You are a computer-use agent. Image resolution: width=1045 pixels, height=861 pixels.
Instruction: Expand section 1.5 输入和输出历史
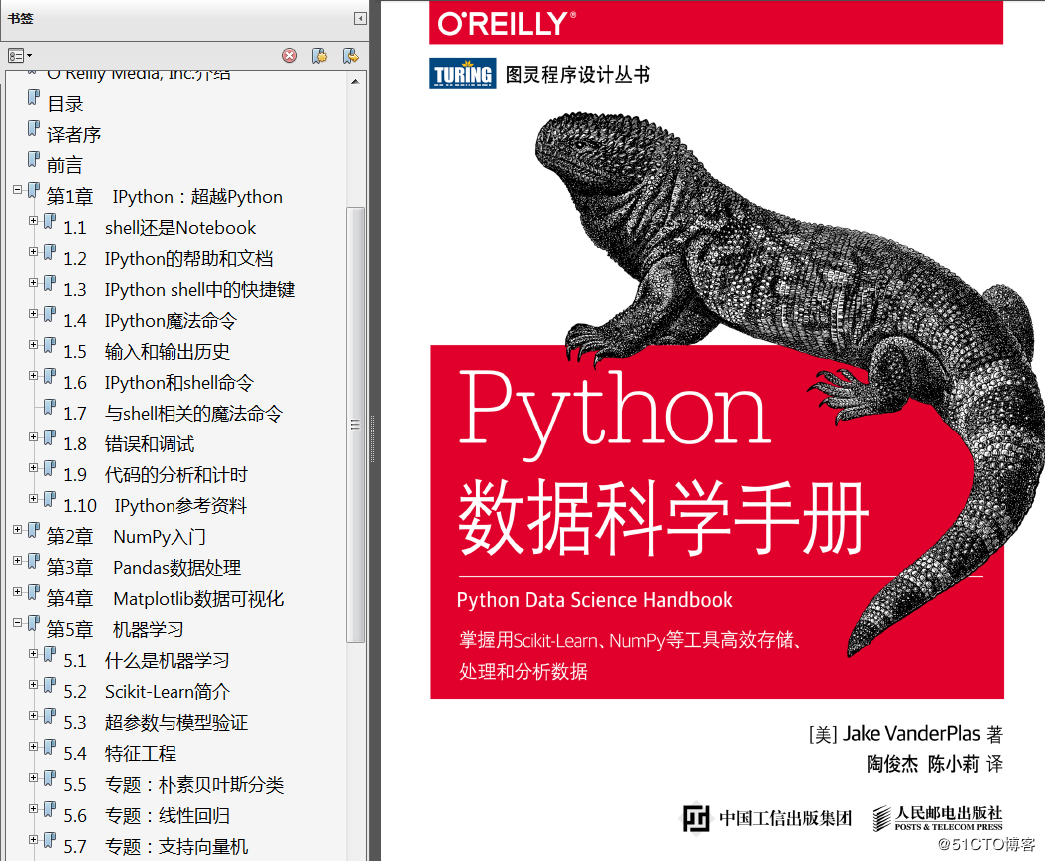pos(33,345)
